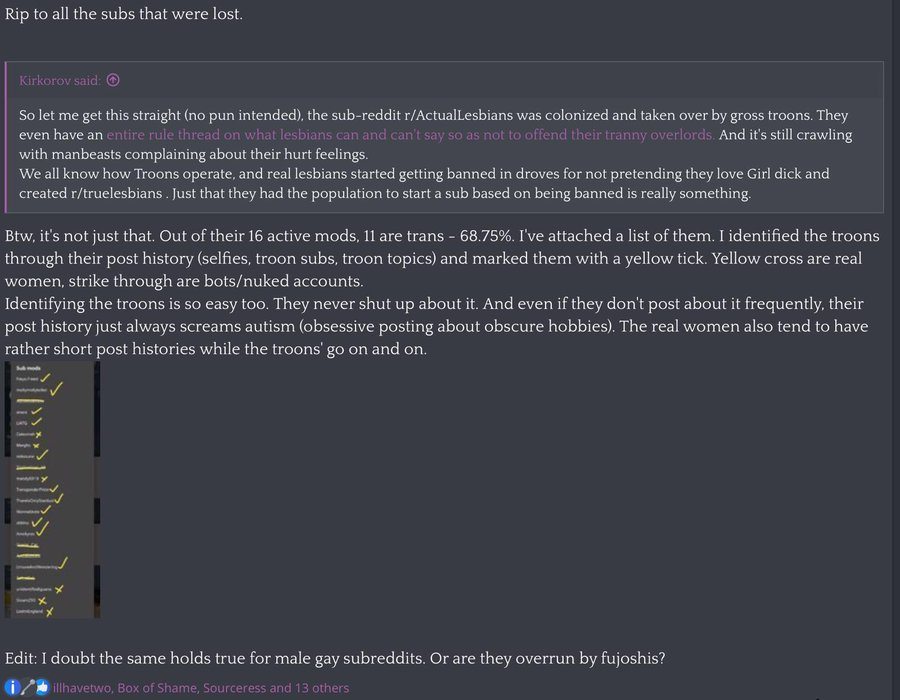Click the blue informative reaction icon
Image resolution: width=900 pixels, height=700 pixels.
click(12, 687)
